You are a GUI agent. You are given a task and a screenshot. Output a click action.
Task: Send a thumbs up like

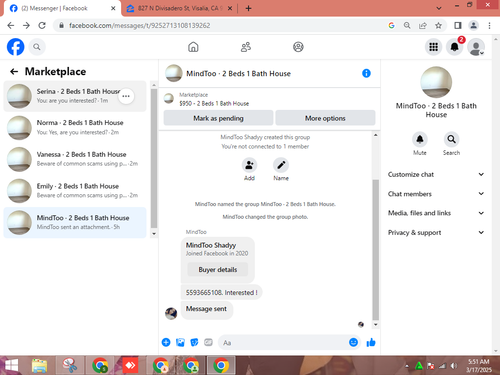[x=371, y=342]
